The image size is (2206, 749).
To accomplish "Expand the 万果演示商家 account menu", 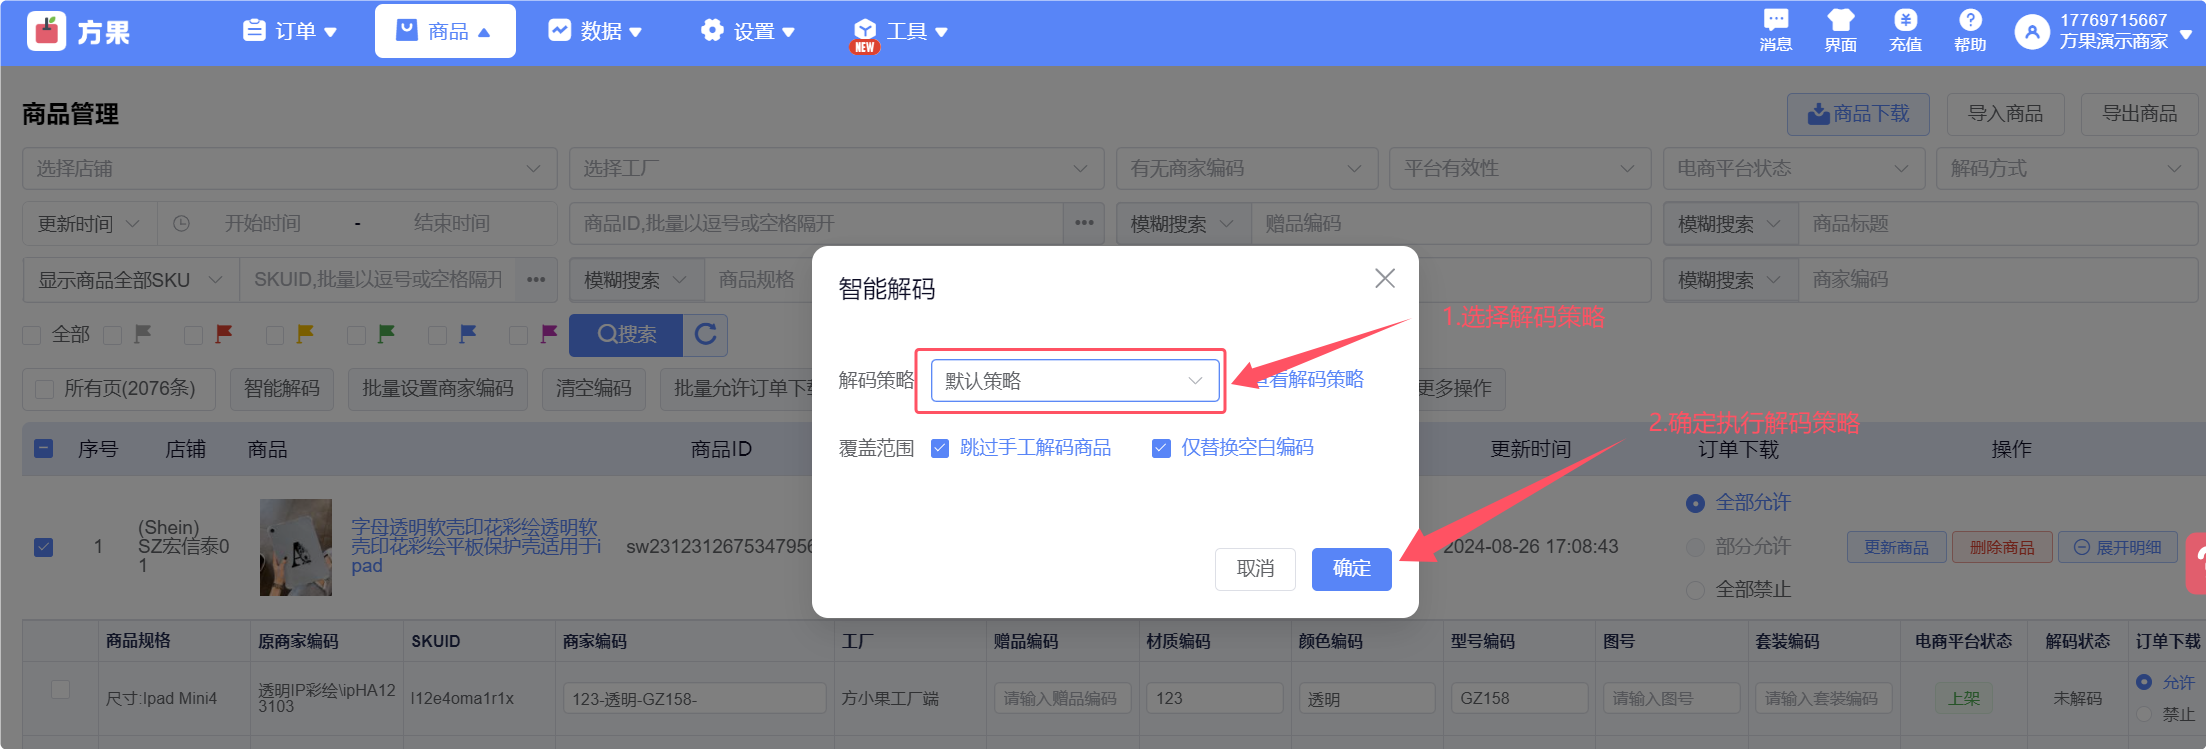I will (2186, 34).
